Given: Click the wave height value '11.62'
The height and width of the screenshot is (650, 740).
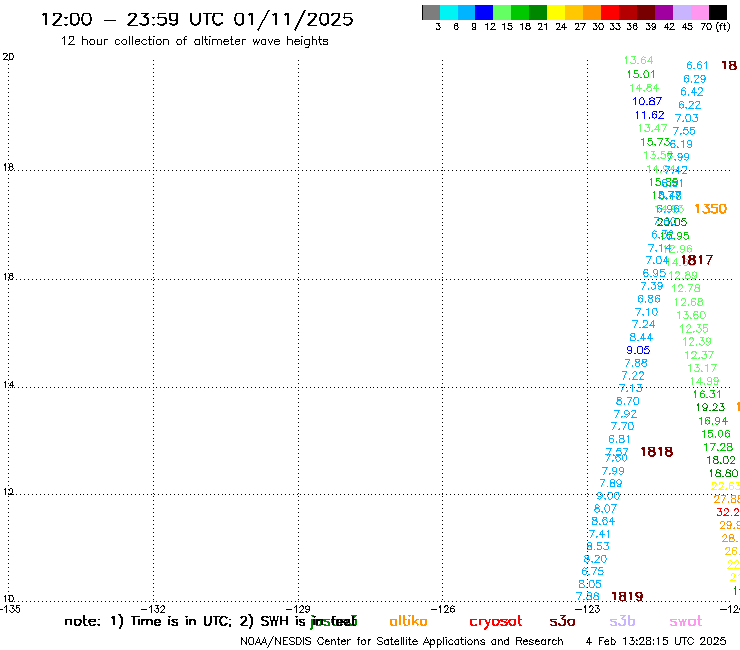Looking at the screenshot, I should (649, 115).
